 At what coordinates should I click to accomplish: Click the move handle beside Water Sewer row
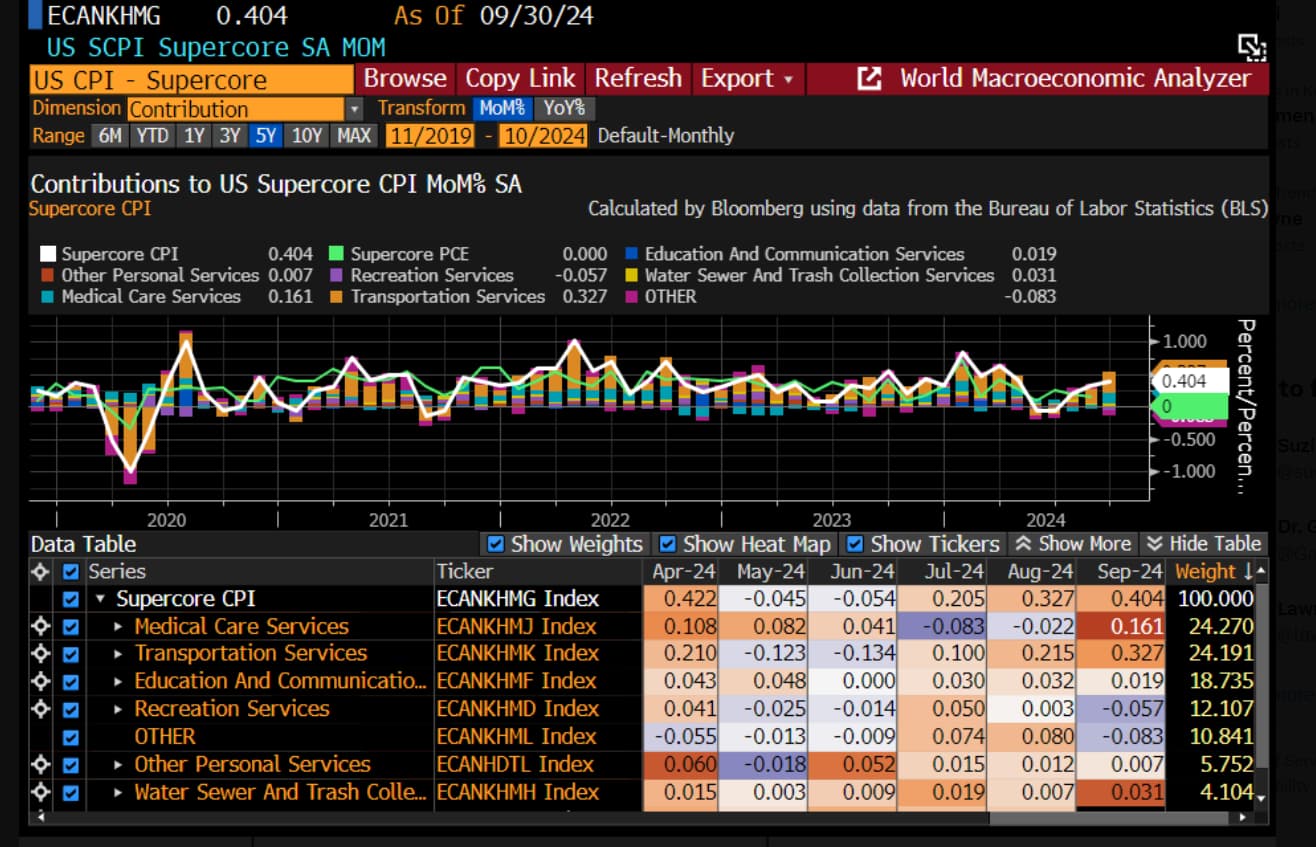coord(40,793)
